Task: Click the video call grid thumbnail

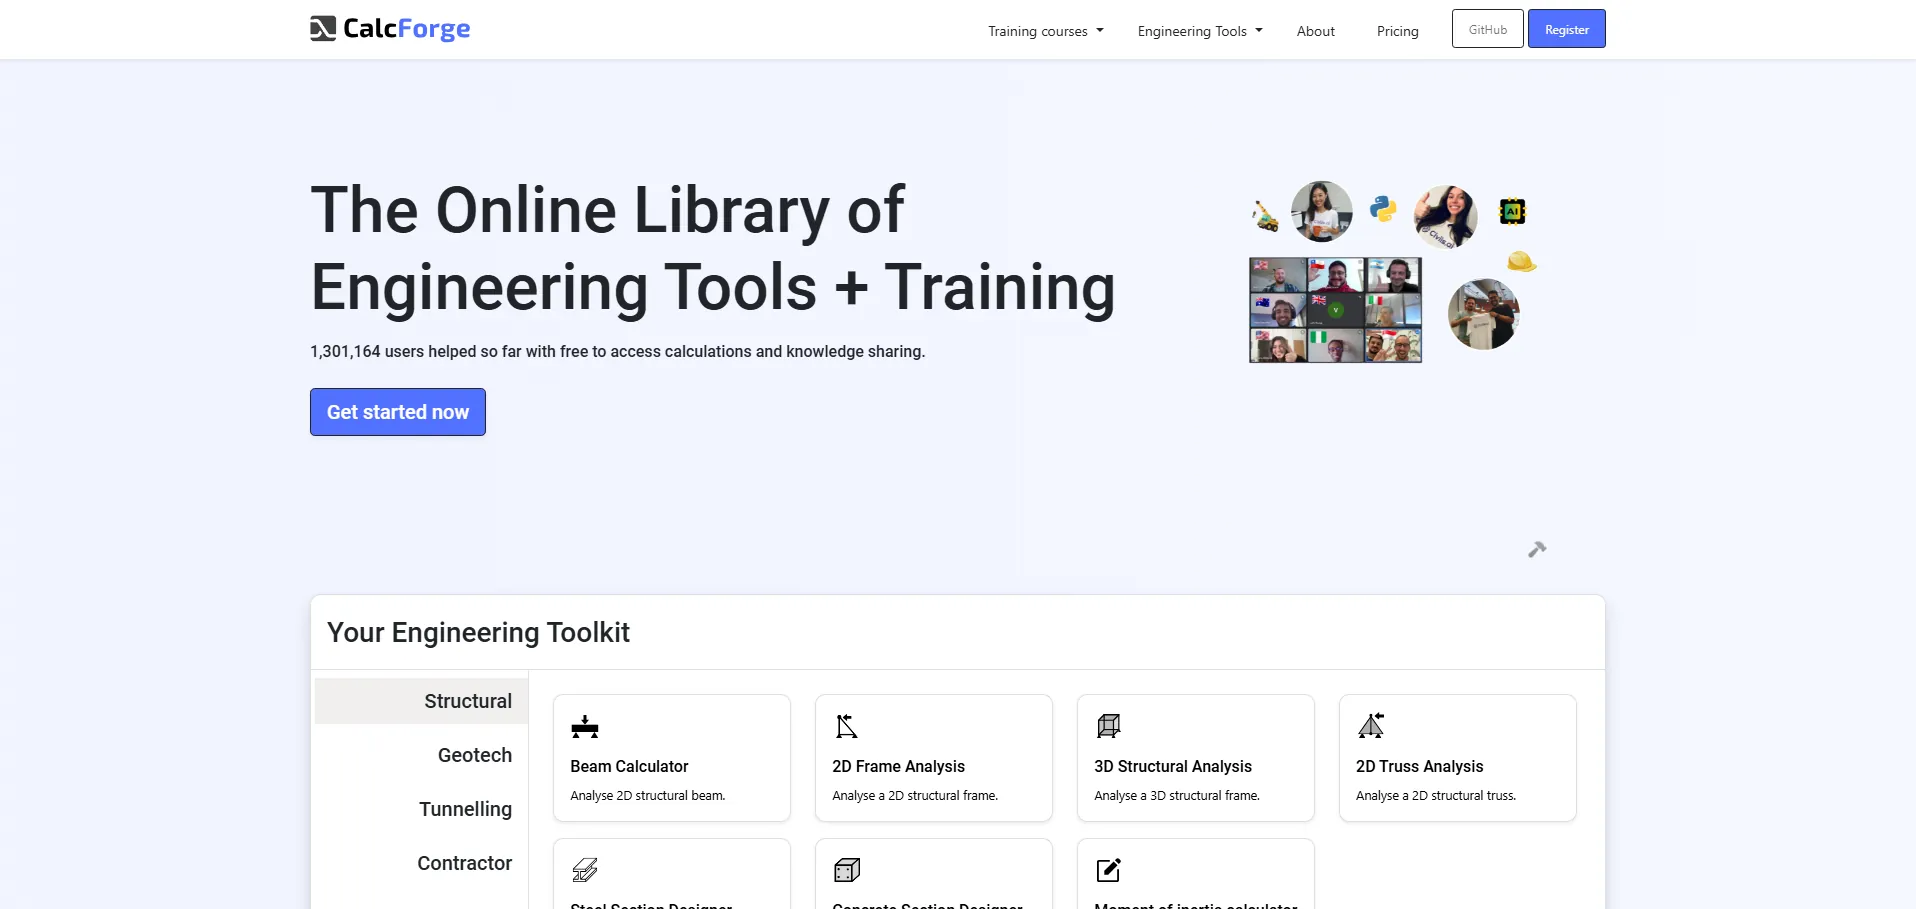Action: click(x=1335, y=310)
